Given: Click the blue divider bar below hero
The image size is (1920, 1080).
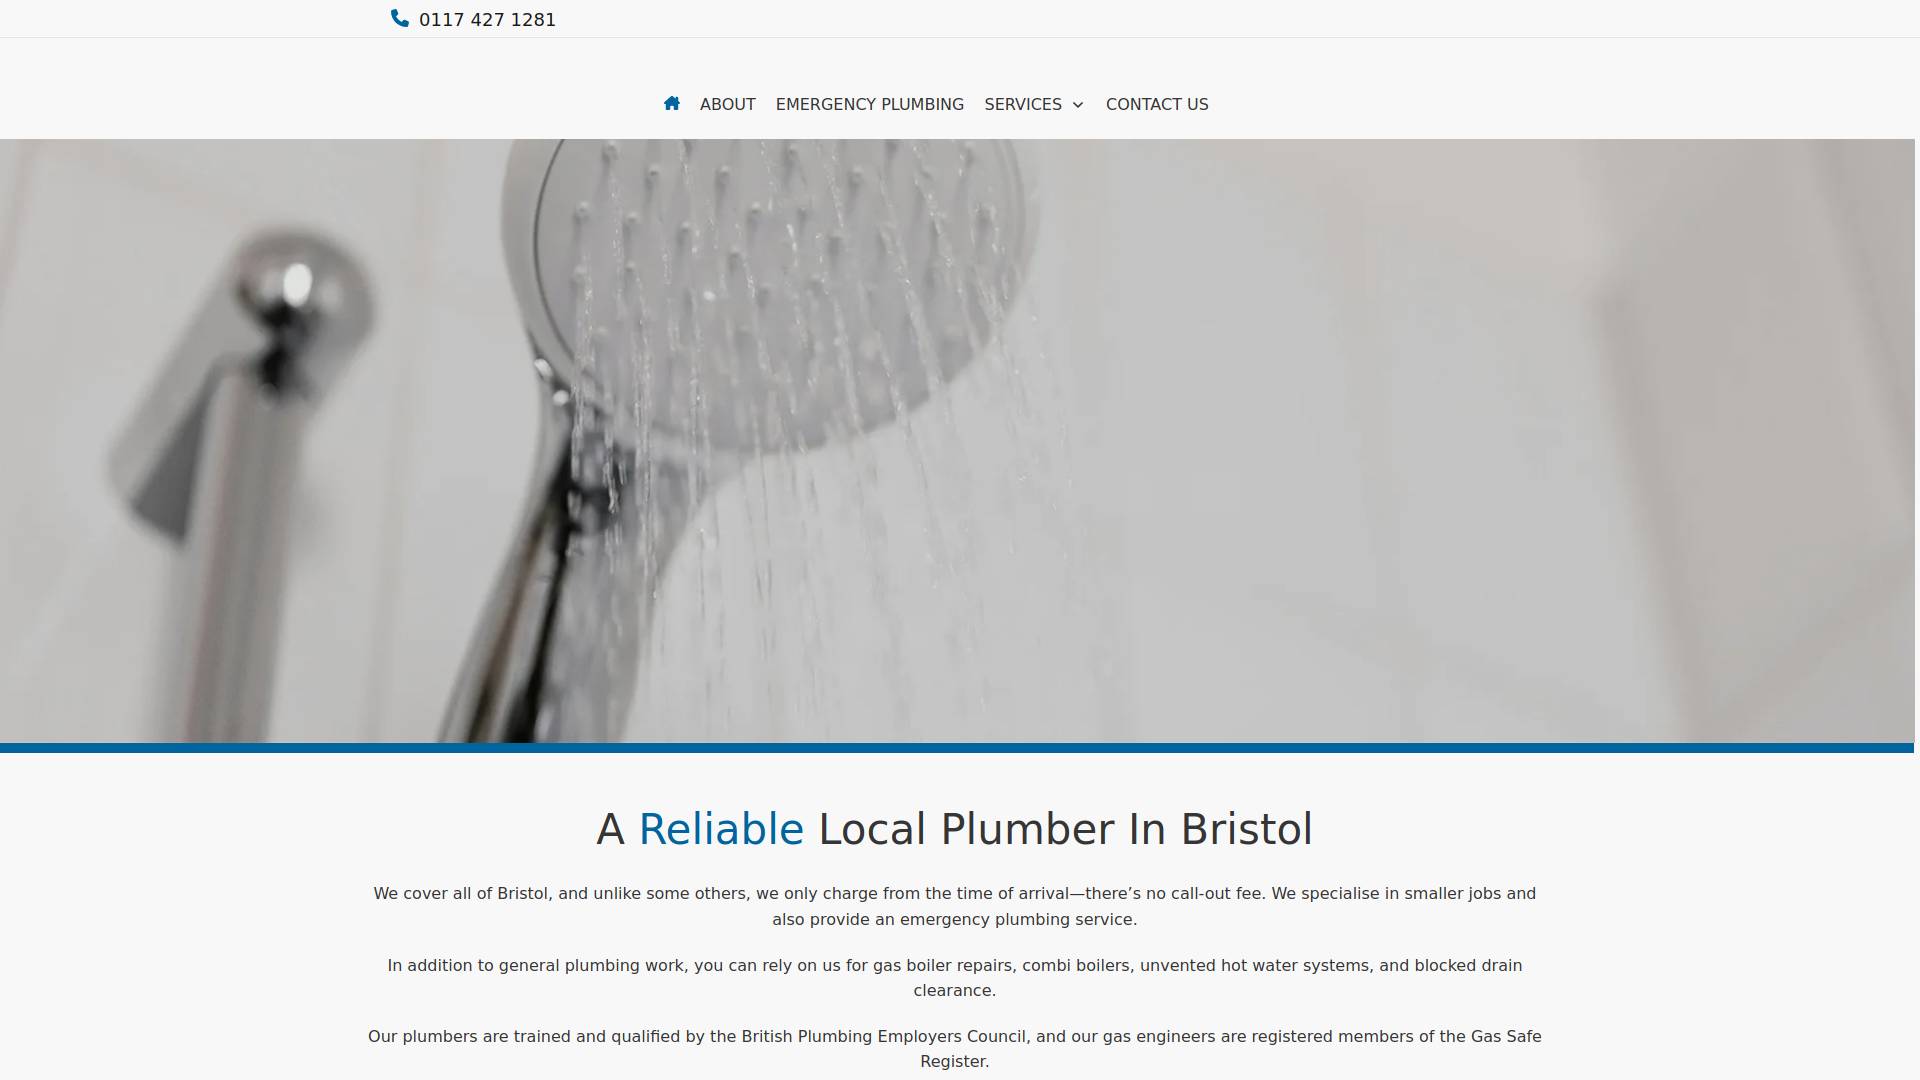Looking at the screenshot, I should [957, 747].
